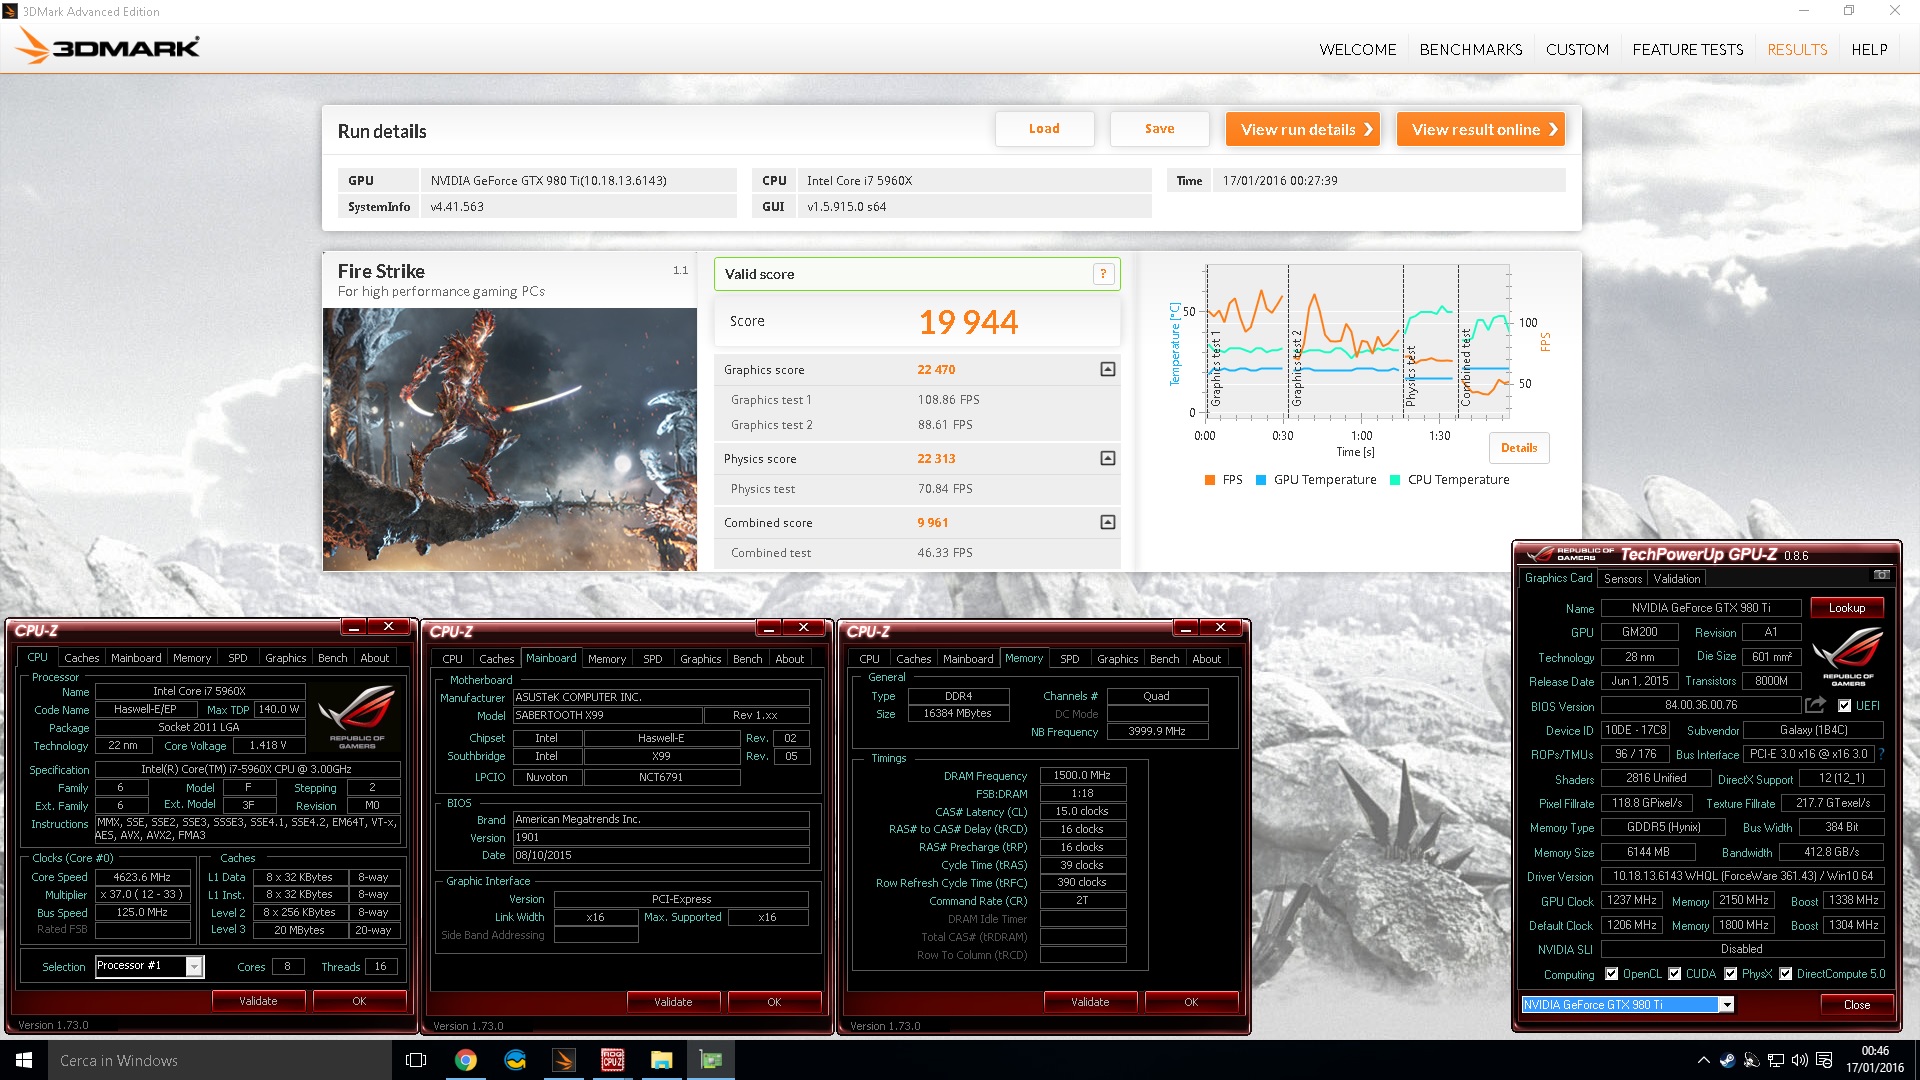Click the Bus Interface question mark in GPU-Z
The image size is (1920, 1080).
coord(1881,754)
